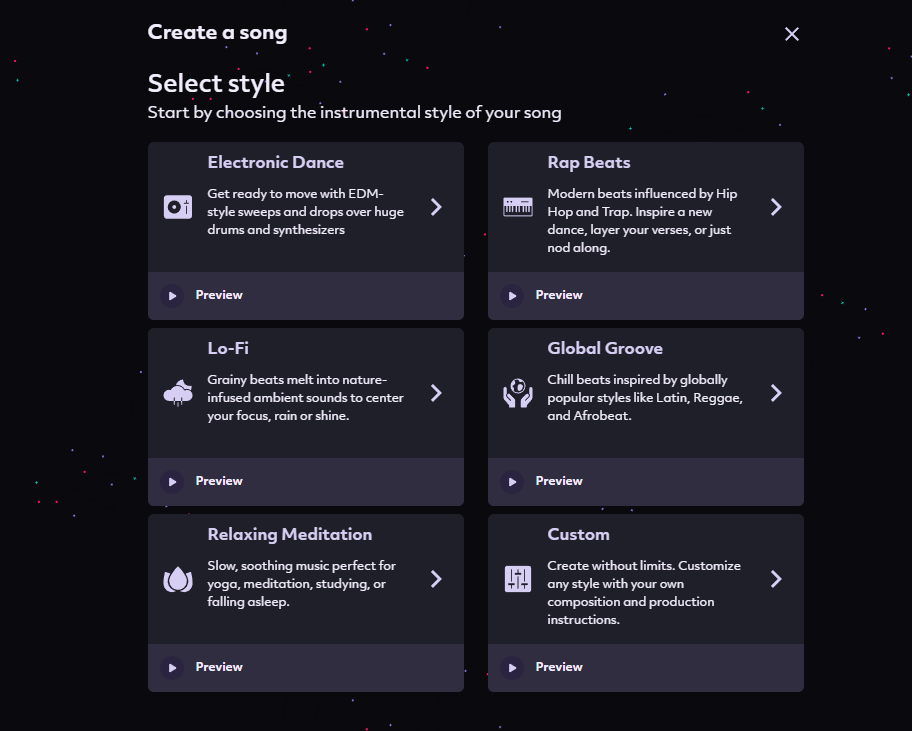Select the Relaxing Meditation style title
The image size is (912, 731).
tap(290, 534)
